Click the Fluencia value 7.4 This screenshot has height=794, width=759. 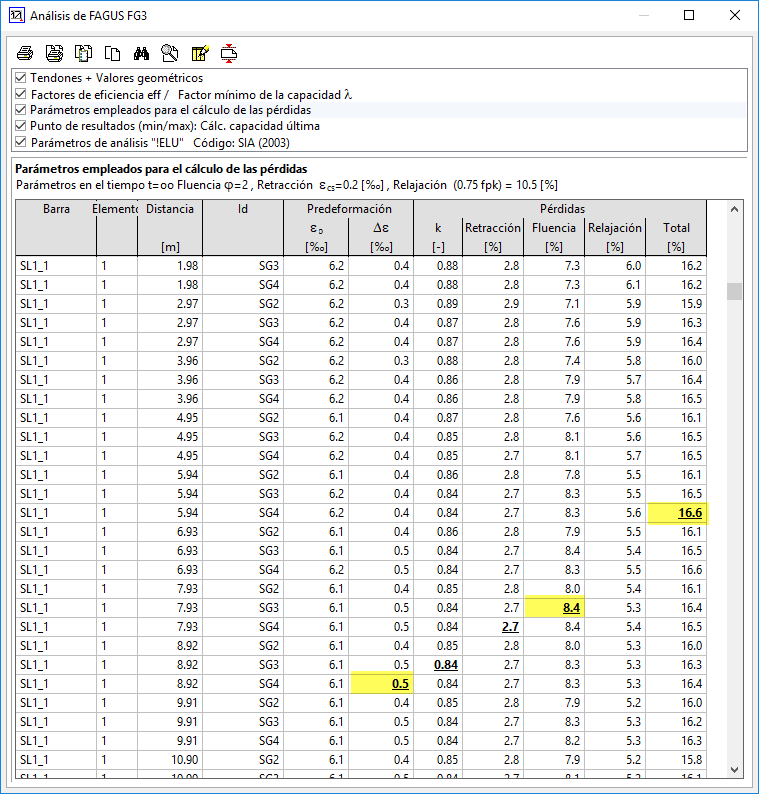coord(572,361)
